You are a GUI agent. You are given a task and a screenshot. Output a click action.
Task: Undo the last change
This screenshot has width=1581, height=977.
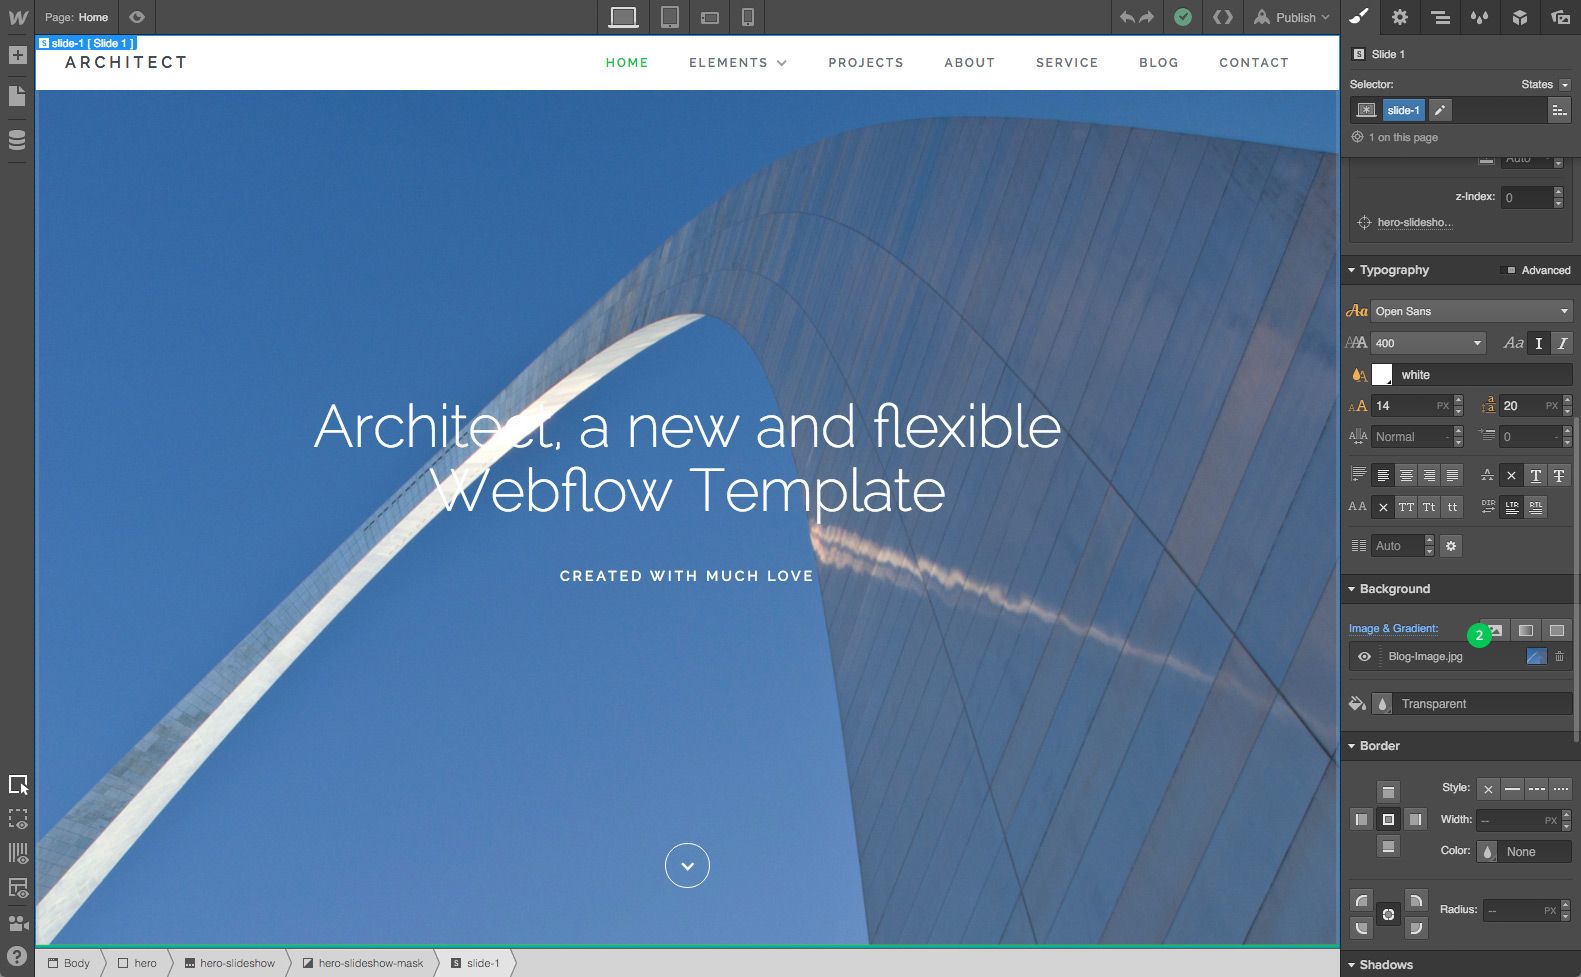tap(1127, 17)
